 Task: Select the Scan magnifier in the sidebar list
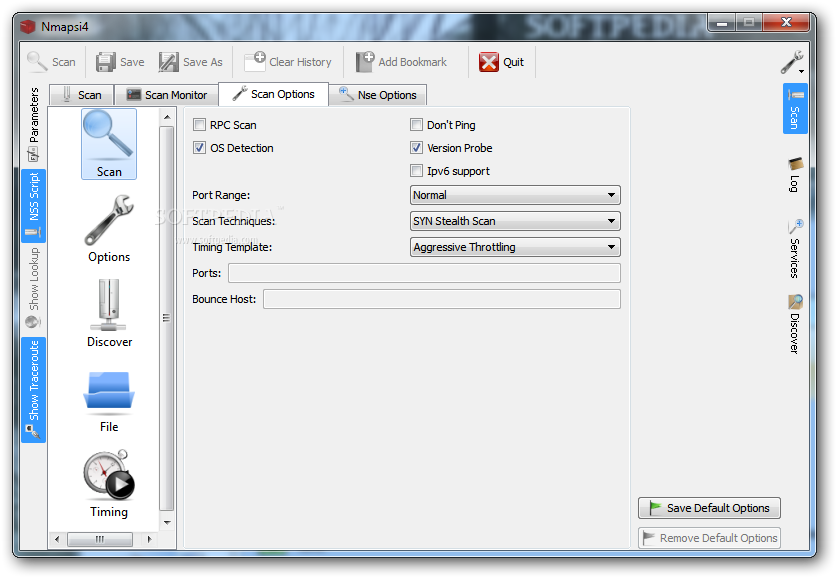click(109, 144)
